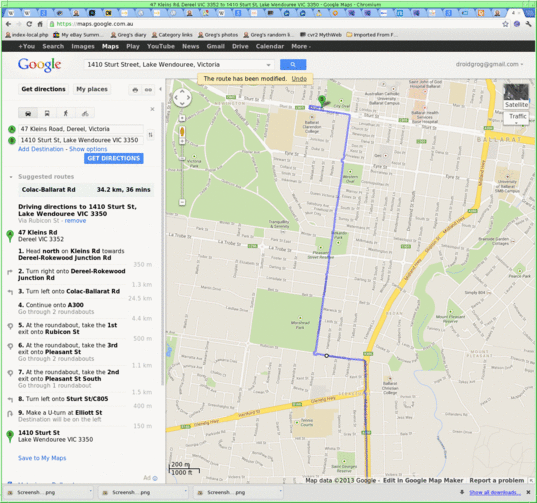This screenshot has width=537, height=503.
Task: Click the GET DIRECTIONS button
Action: click(x=114, y=158)
